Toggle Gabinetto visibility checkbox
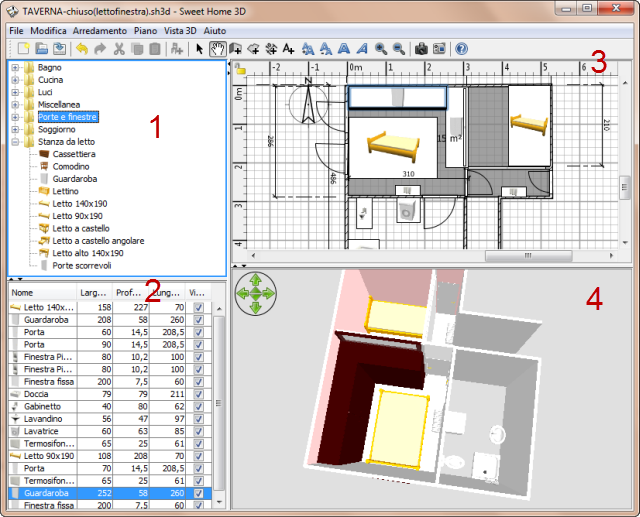 197,407
